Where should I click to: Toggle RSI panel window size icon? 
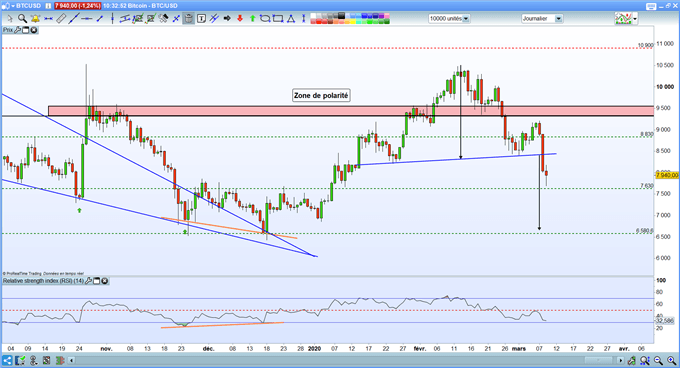[x=97, y=281]
